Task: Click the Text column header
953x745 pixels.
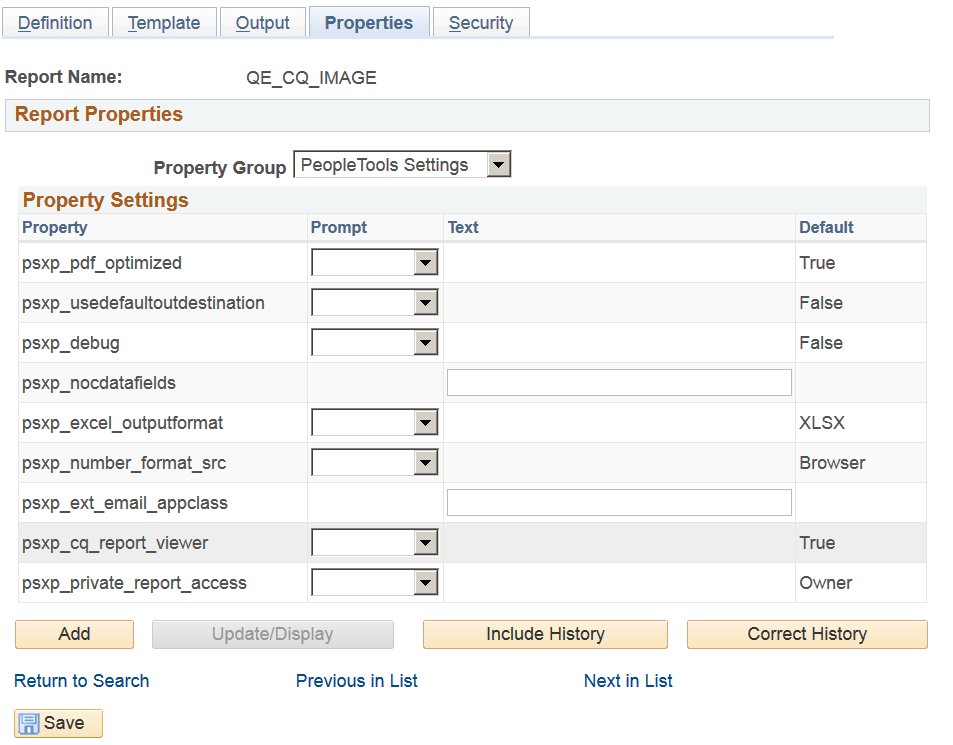Action: pos(463,227)
